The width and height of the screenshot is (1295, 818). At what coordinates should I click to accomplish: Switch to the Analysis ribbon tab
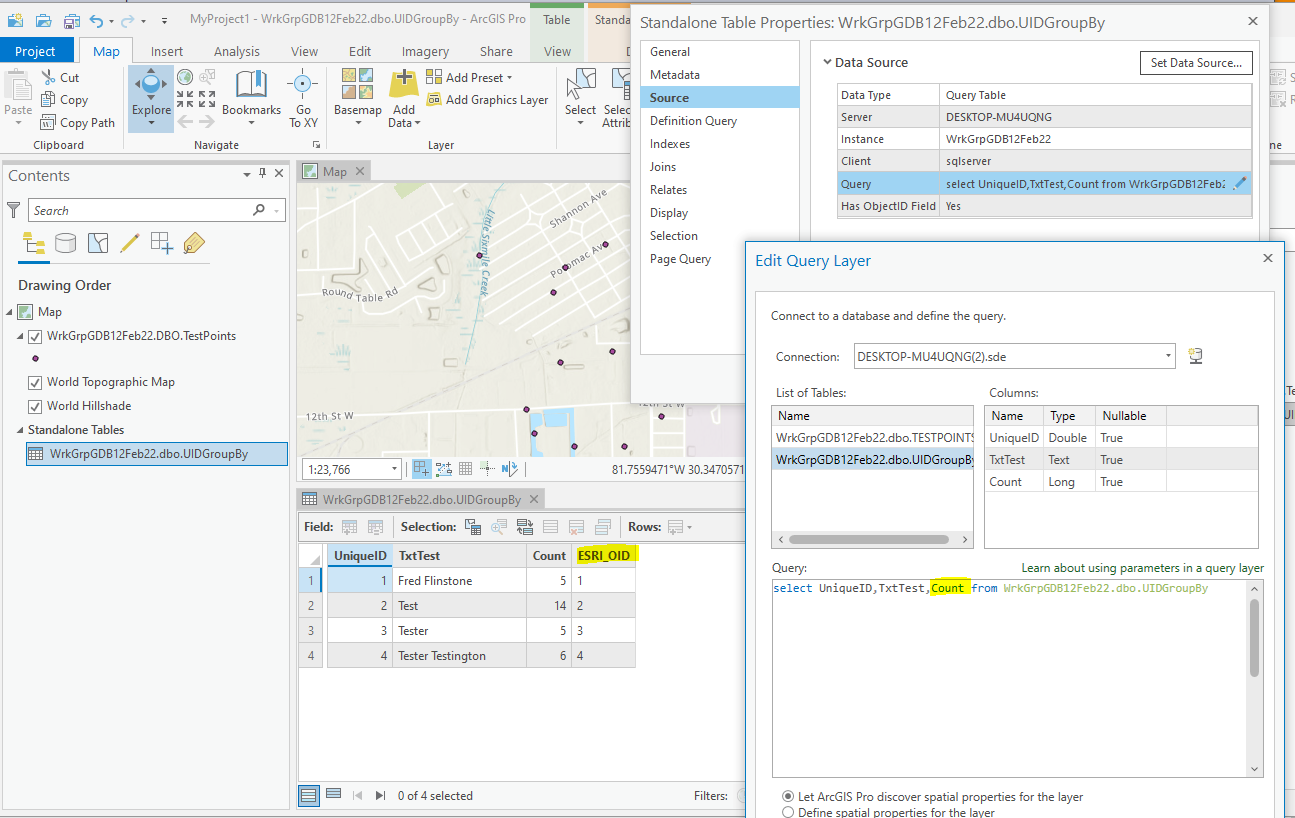[236, 52]
